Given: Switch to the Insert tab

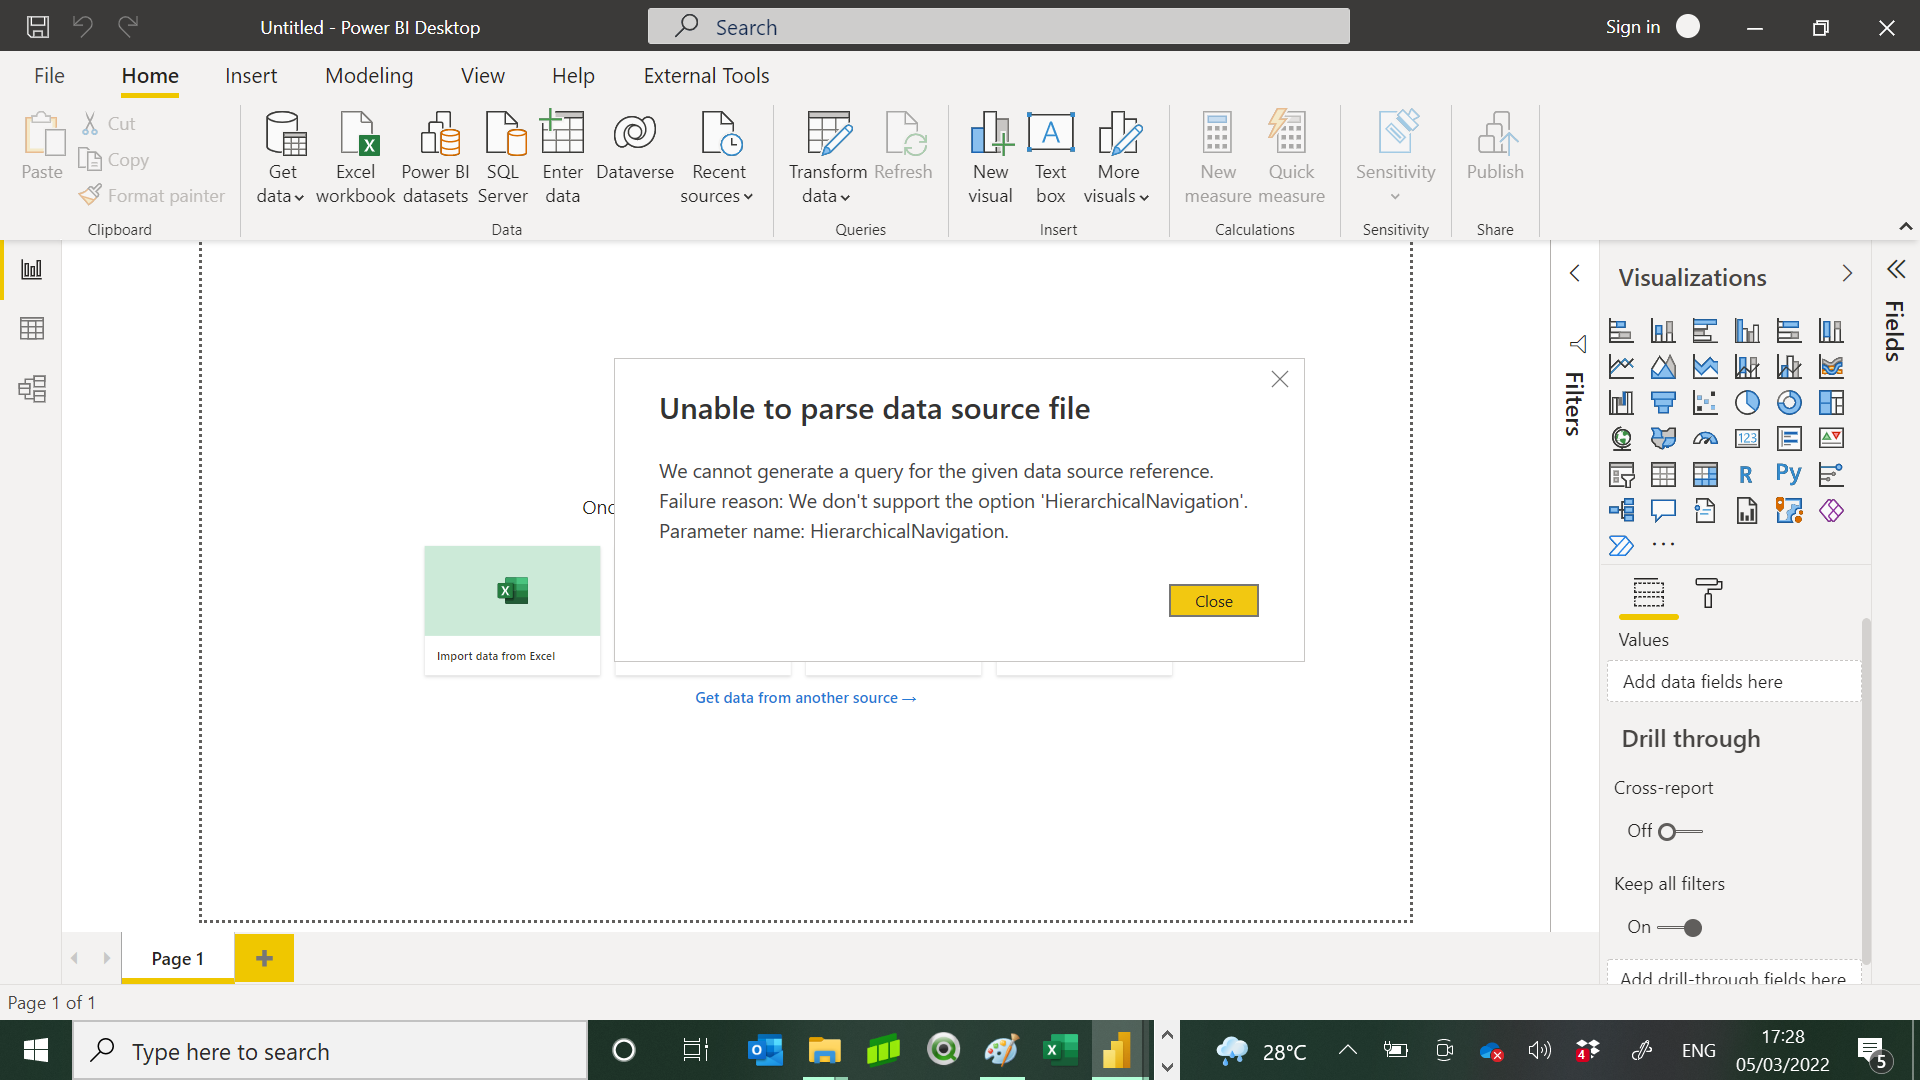Looking at the screenshot, I should click(251, 76).
